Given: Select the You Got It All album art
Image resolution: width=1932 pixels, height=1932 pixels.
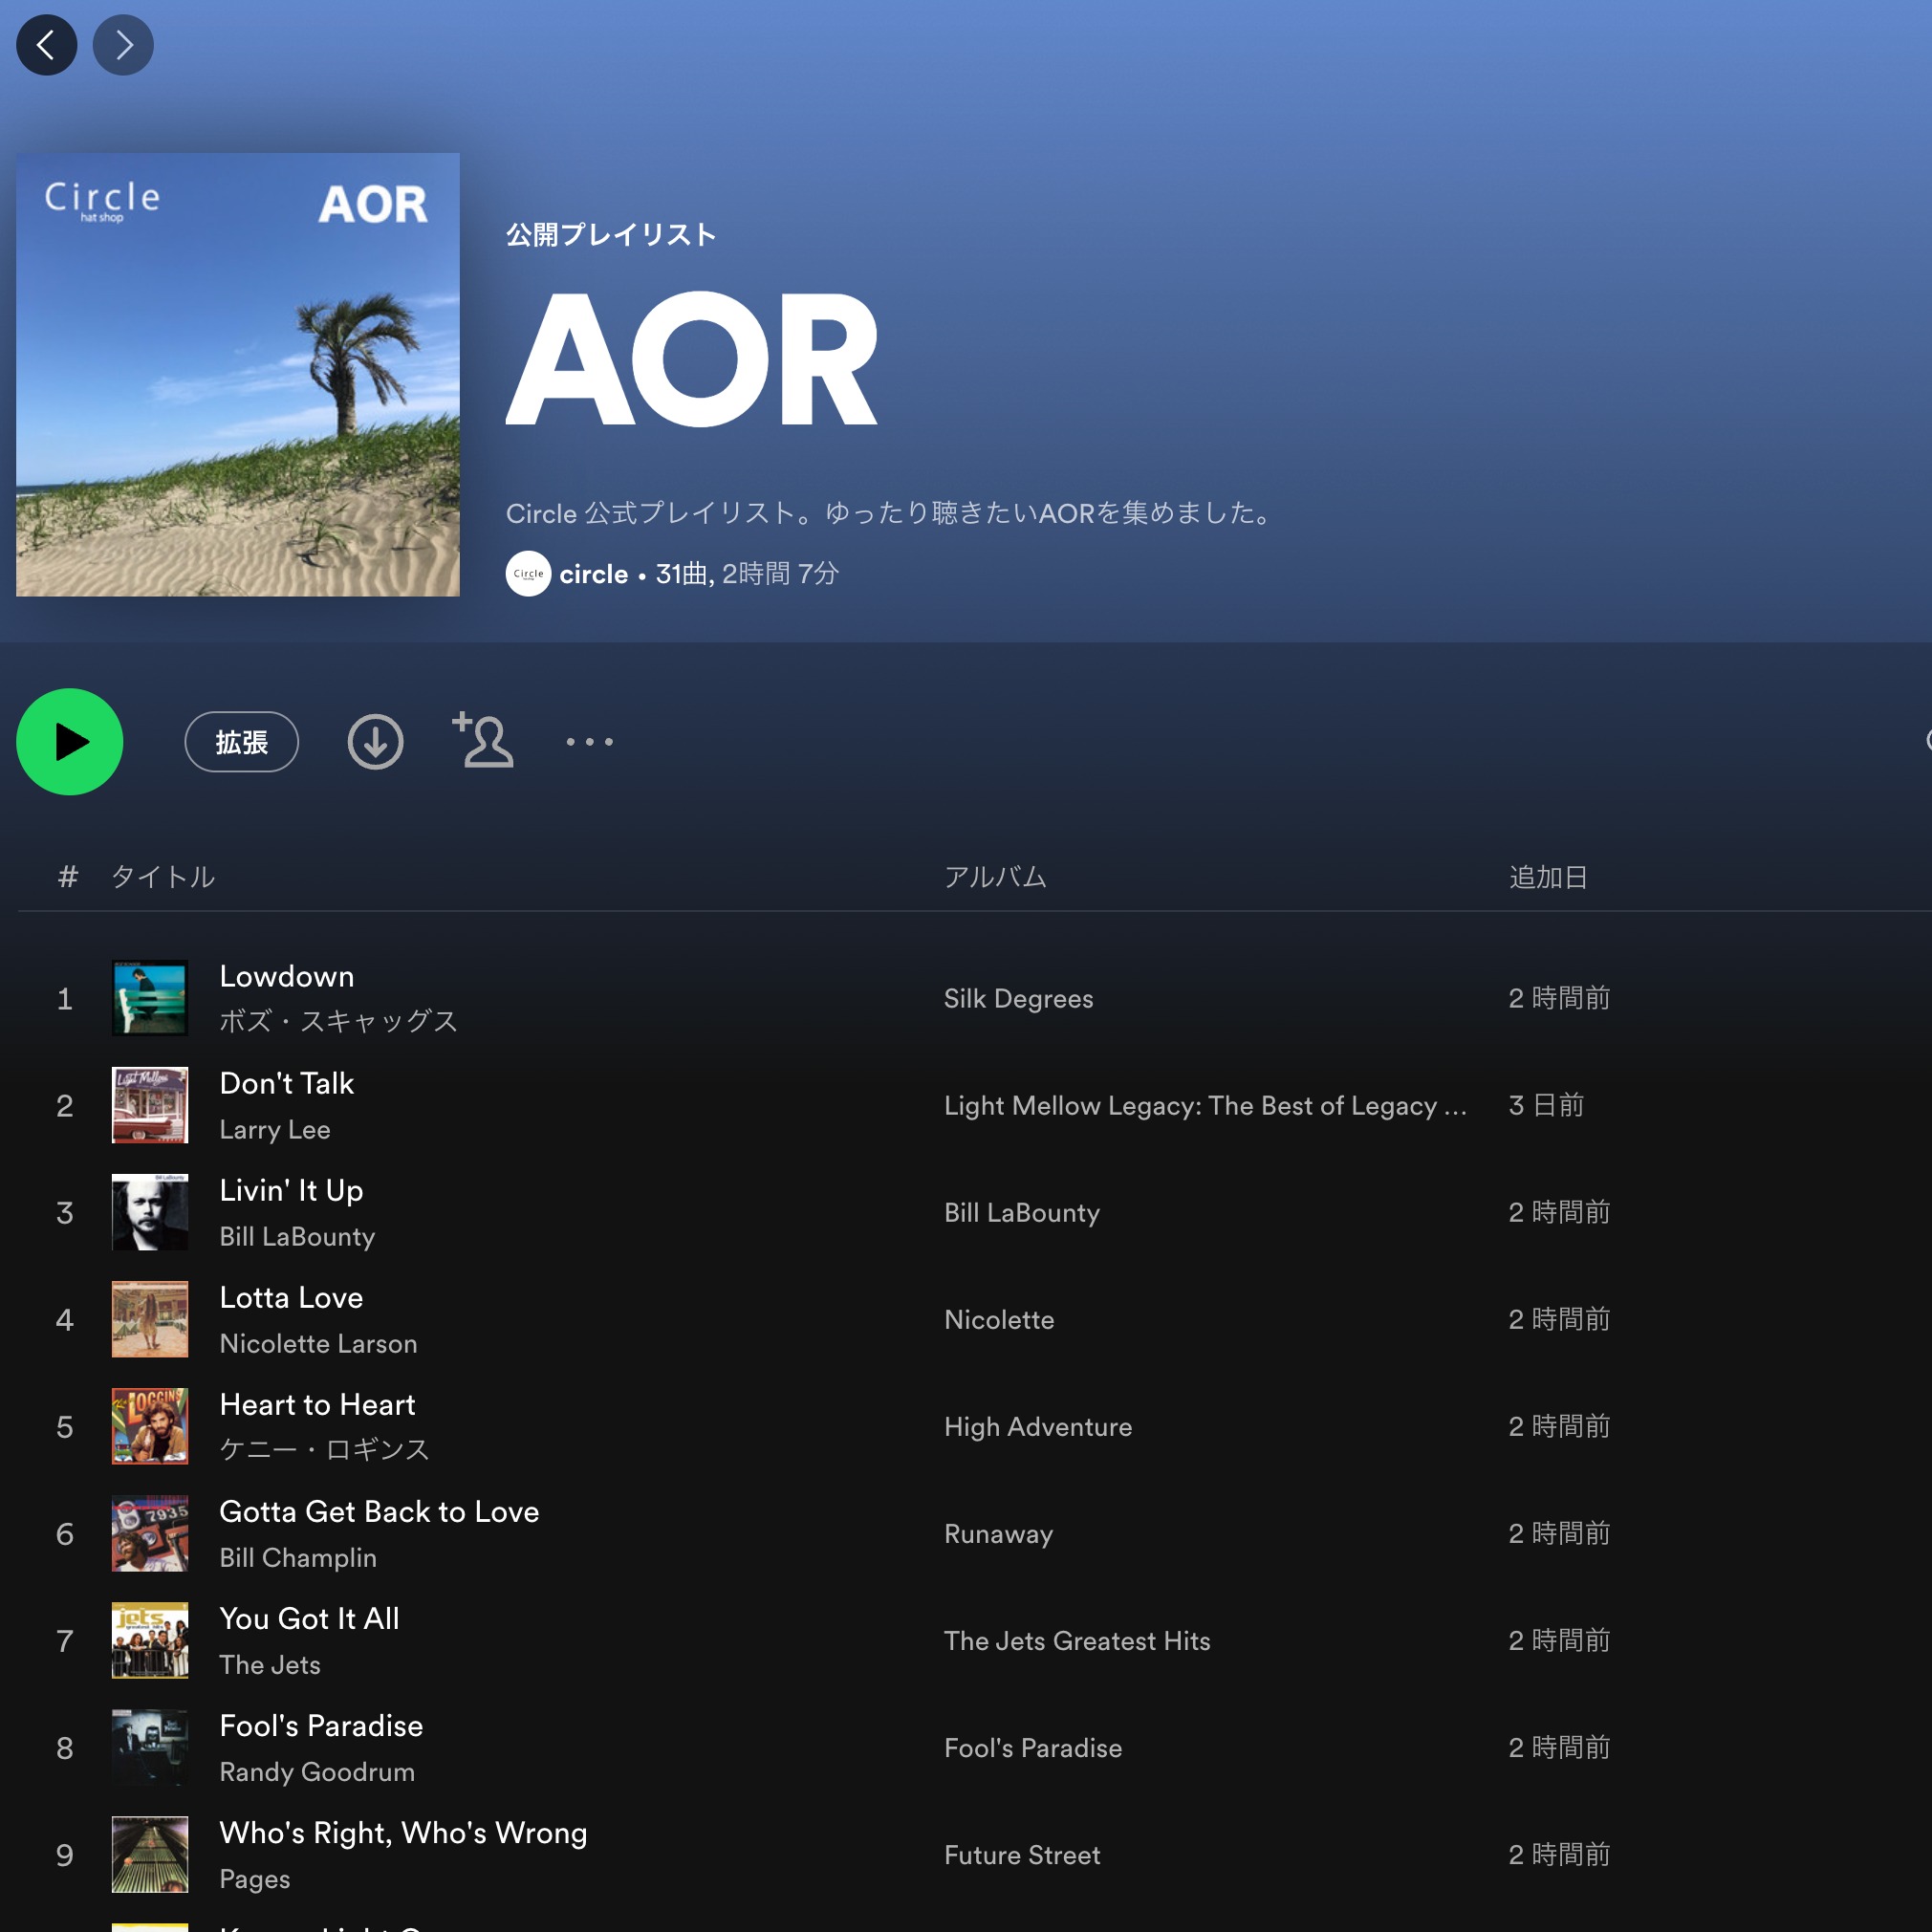Looking at the screenshot, I should [150, 1640].
